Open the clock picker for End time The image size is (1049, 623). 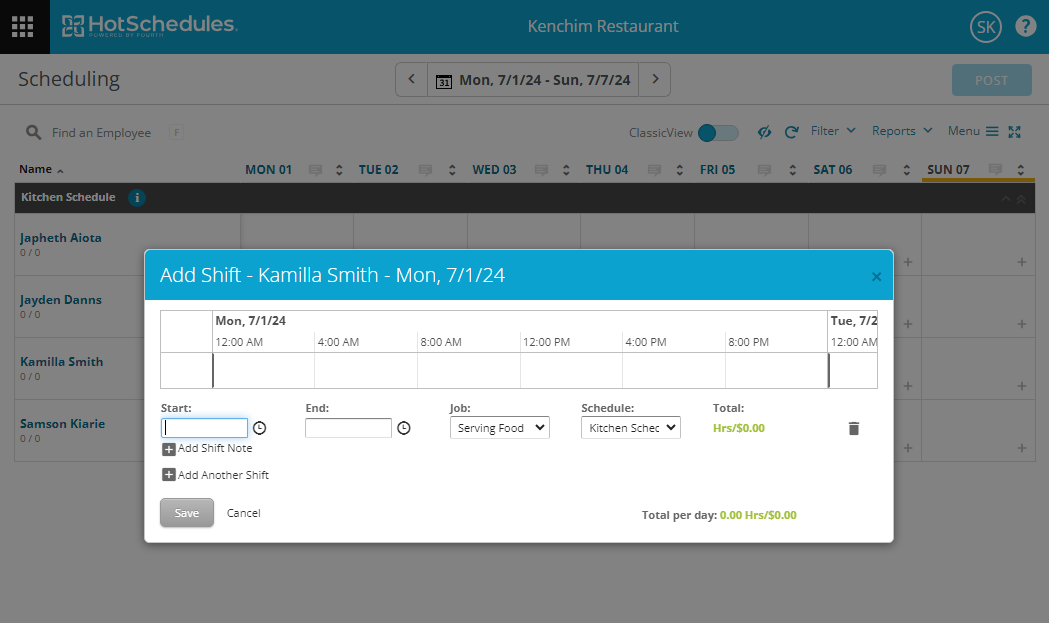point(403,427)
